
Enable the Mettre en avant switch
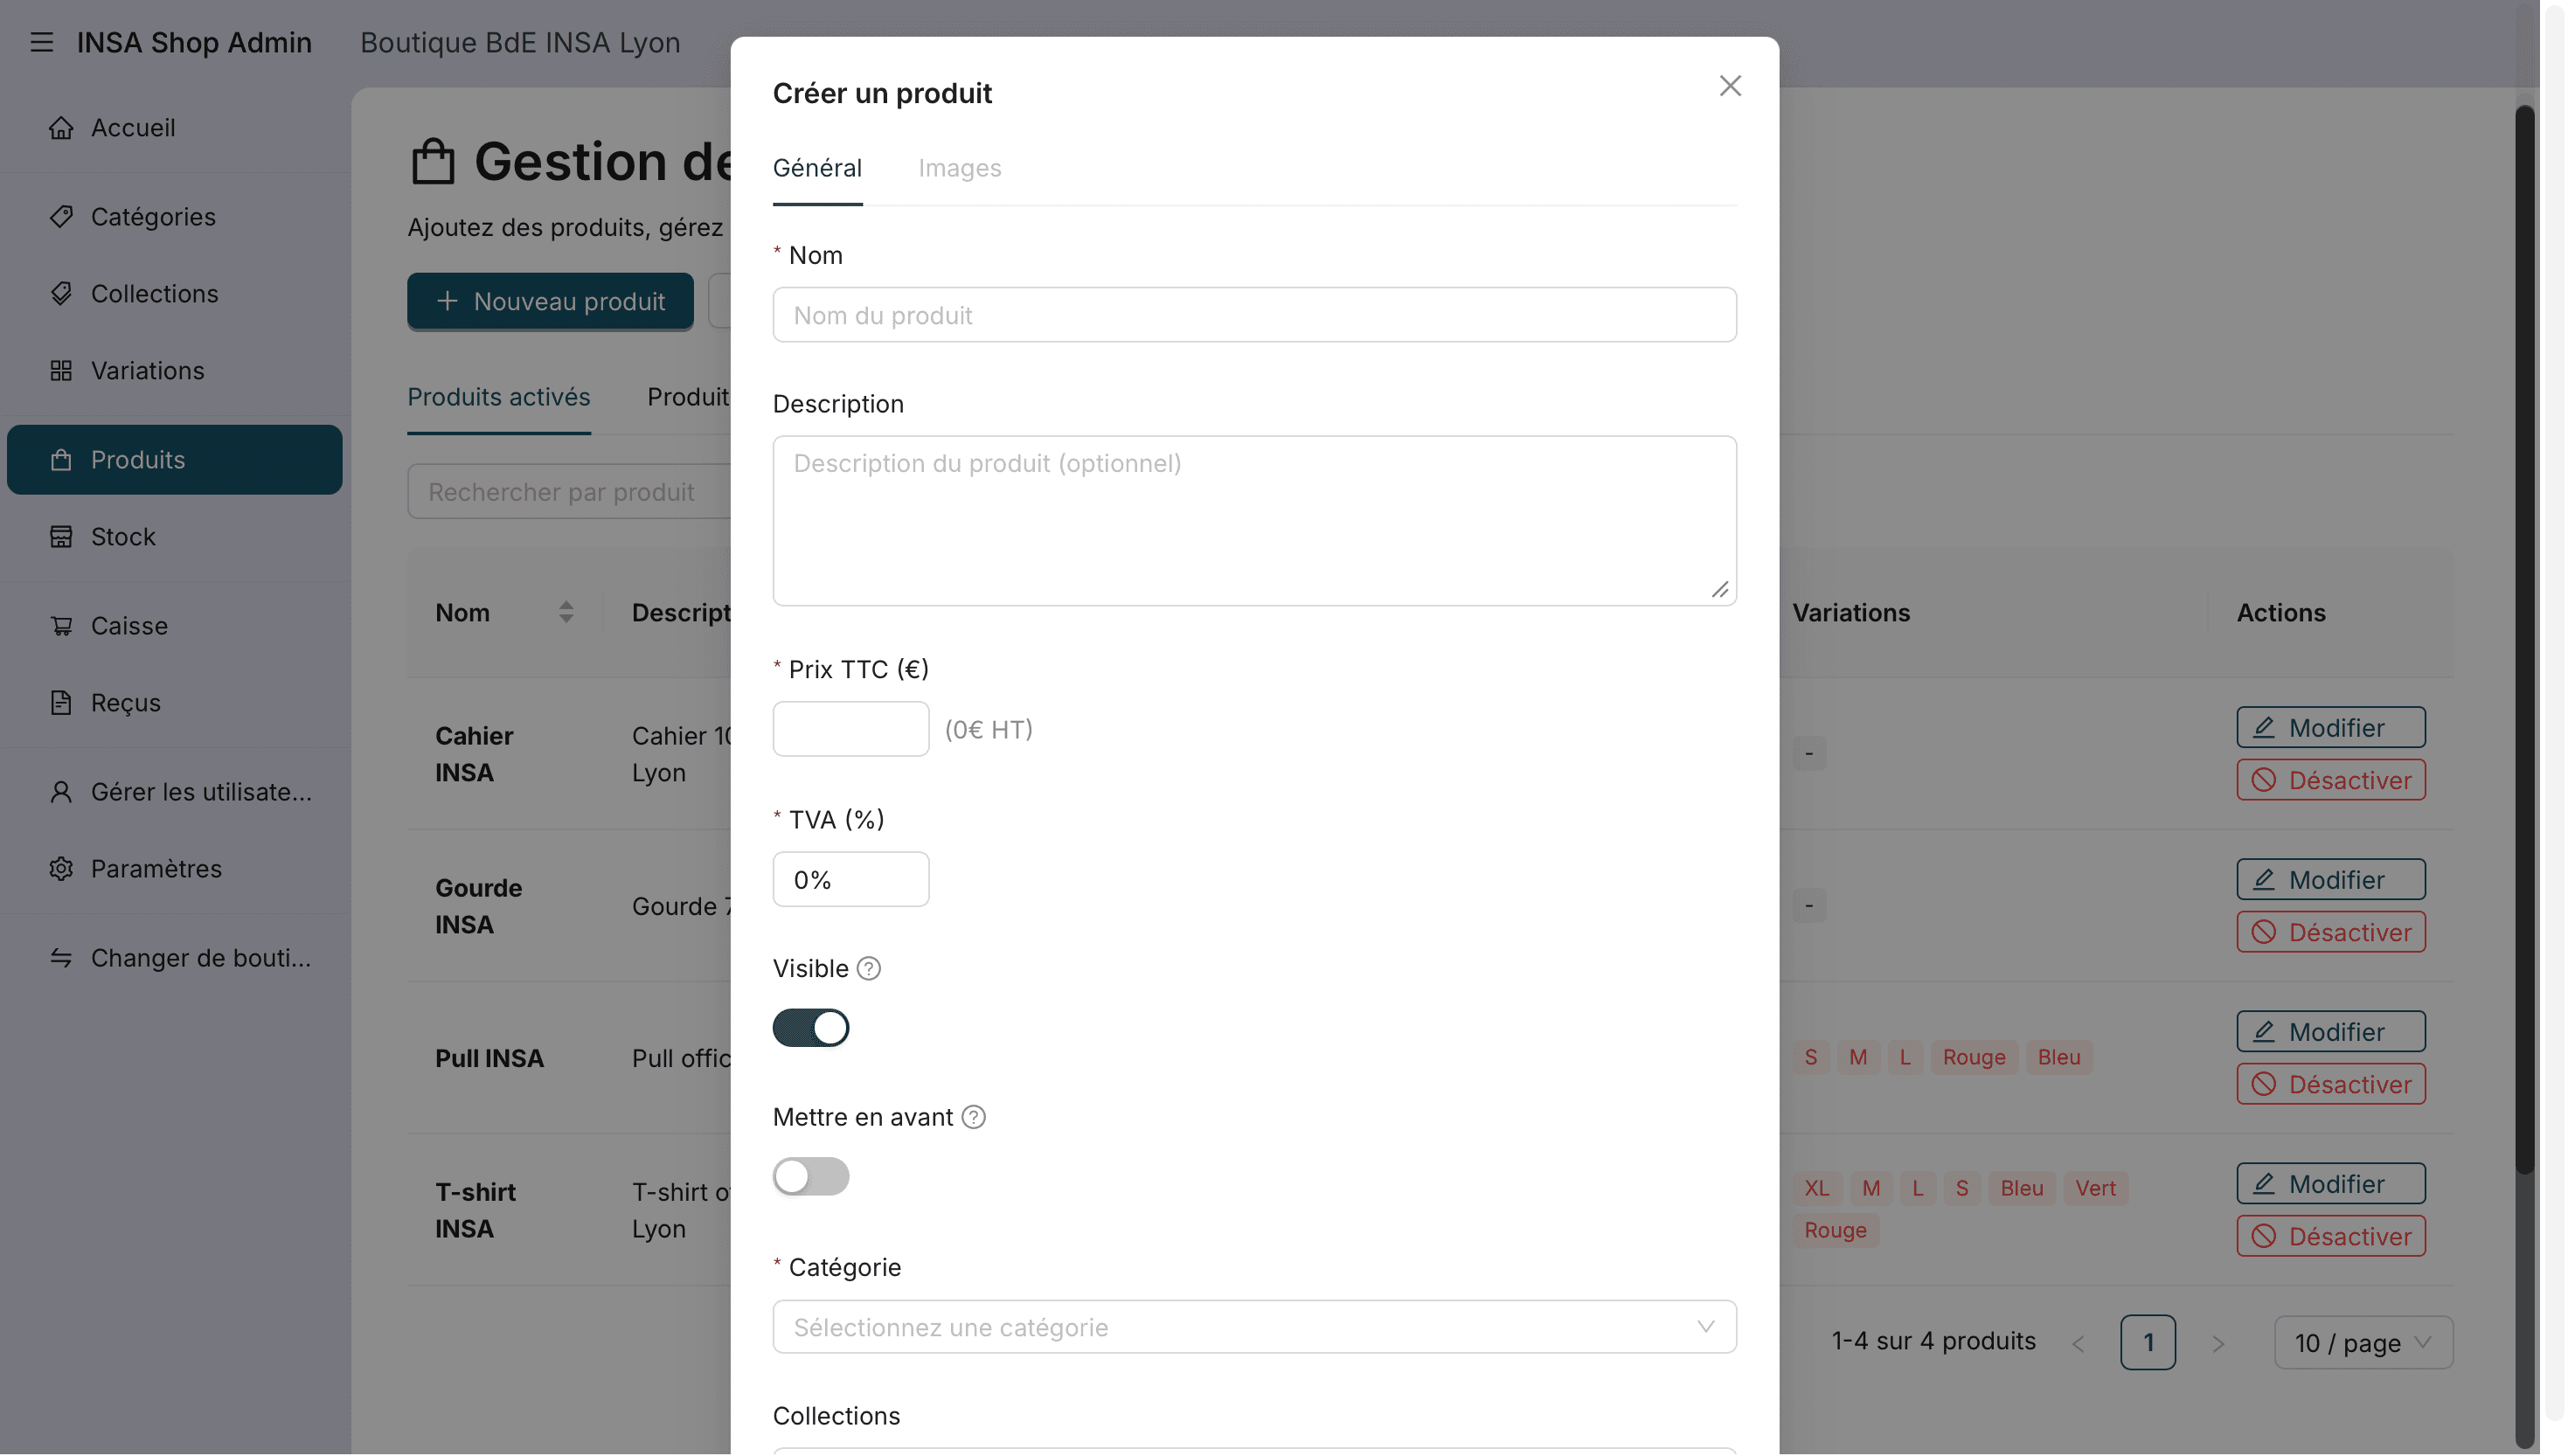click(811, 1177)
